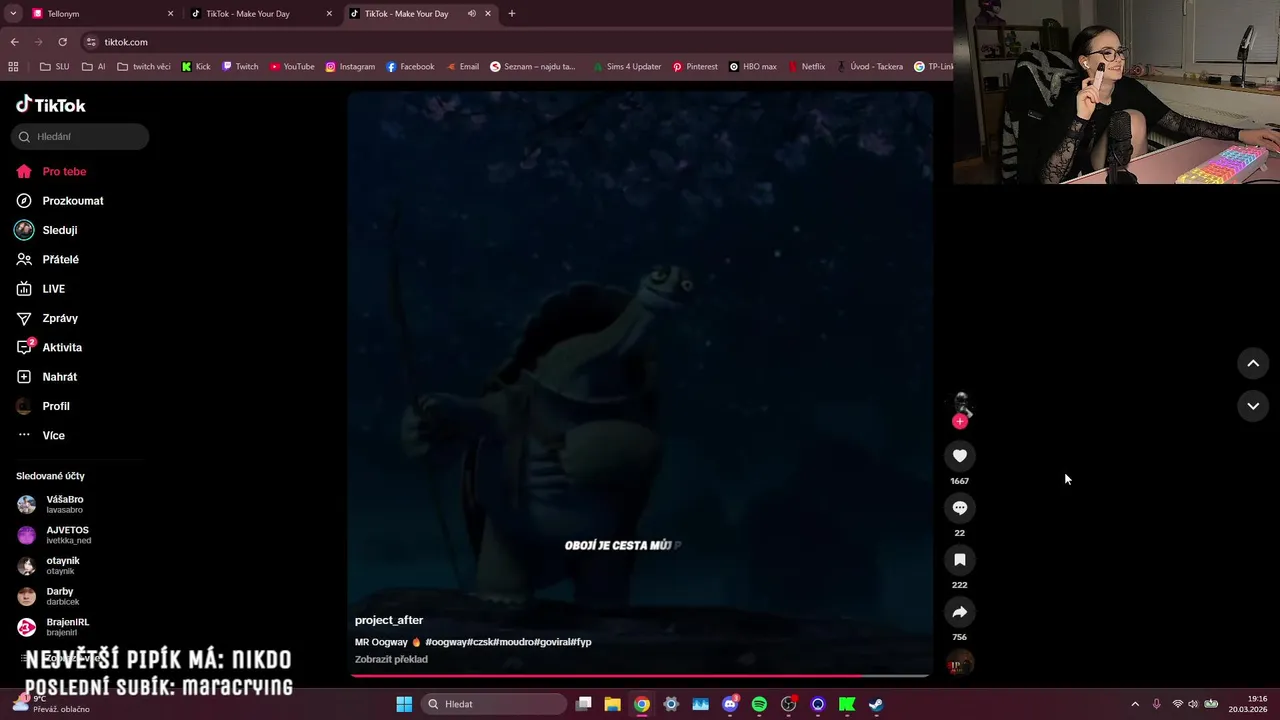Open VášaBro followed account
This screenshot has height=720, width=1280.
pos(64,504)
